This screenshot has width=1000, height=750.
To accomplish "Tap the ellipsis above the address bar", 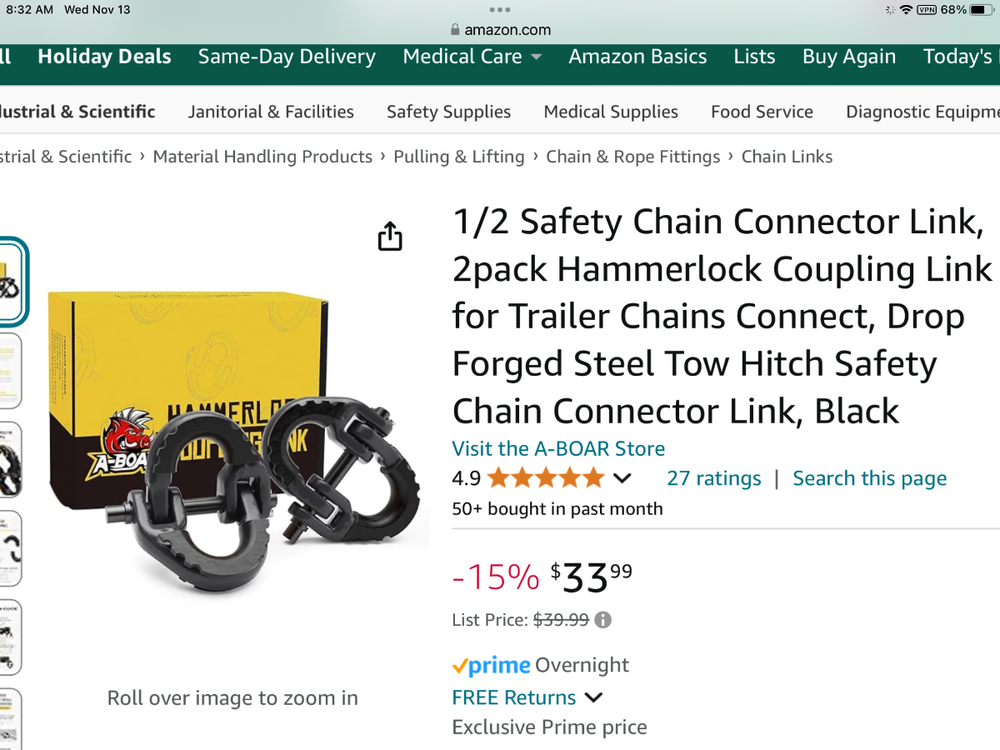I will click(500, 8).
